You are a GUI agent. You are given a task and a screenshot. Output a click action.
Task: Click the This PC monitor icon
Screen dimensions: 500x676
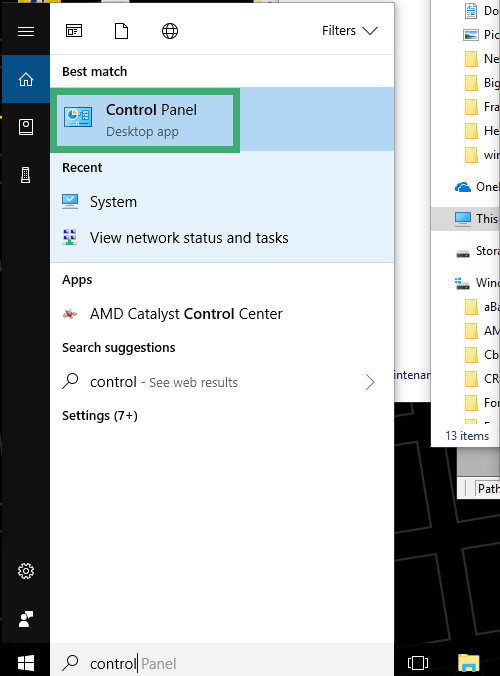pyautogui.click(x=463, y=219)
